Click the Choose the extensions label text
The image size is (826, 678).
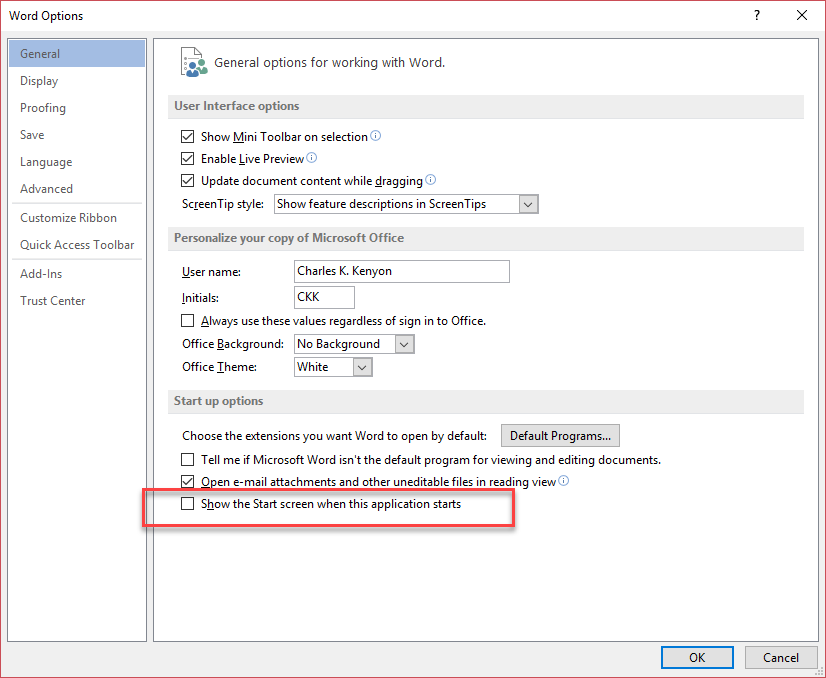click(x=334, y=436)
